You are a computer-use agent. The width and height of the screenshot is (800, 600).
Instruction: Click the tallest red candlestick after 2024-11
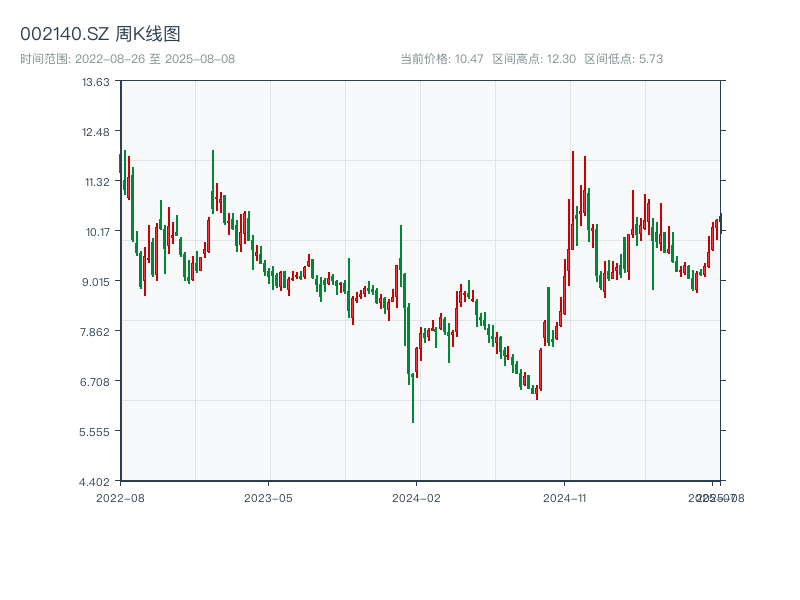point(572,200)
